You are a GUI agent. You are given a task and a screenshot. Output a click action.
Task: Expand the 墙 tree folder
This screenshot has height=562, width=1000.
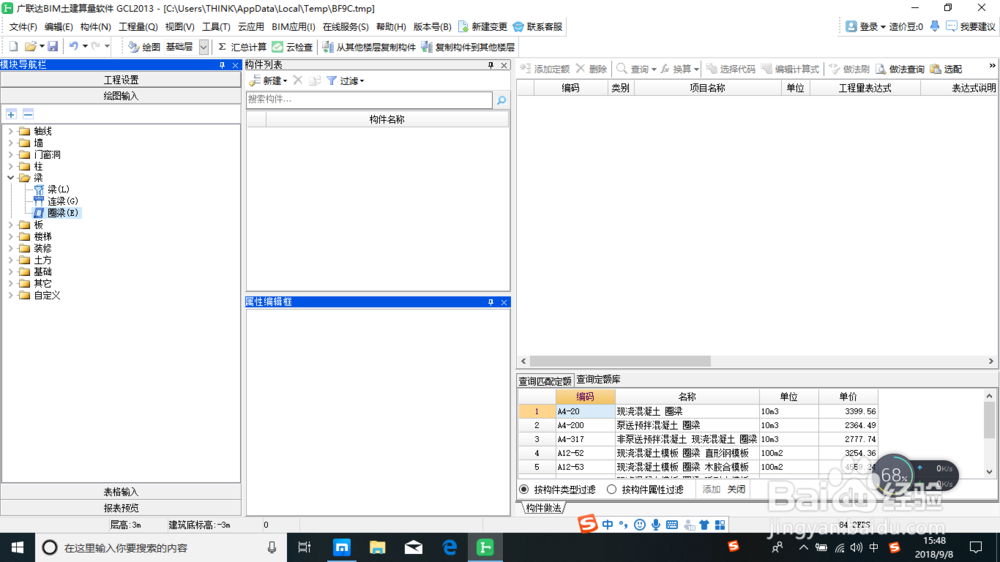click(x=10, y=143)
